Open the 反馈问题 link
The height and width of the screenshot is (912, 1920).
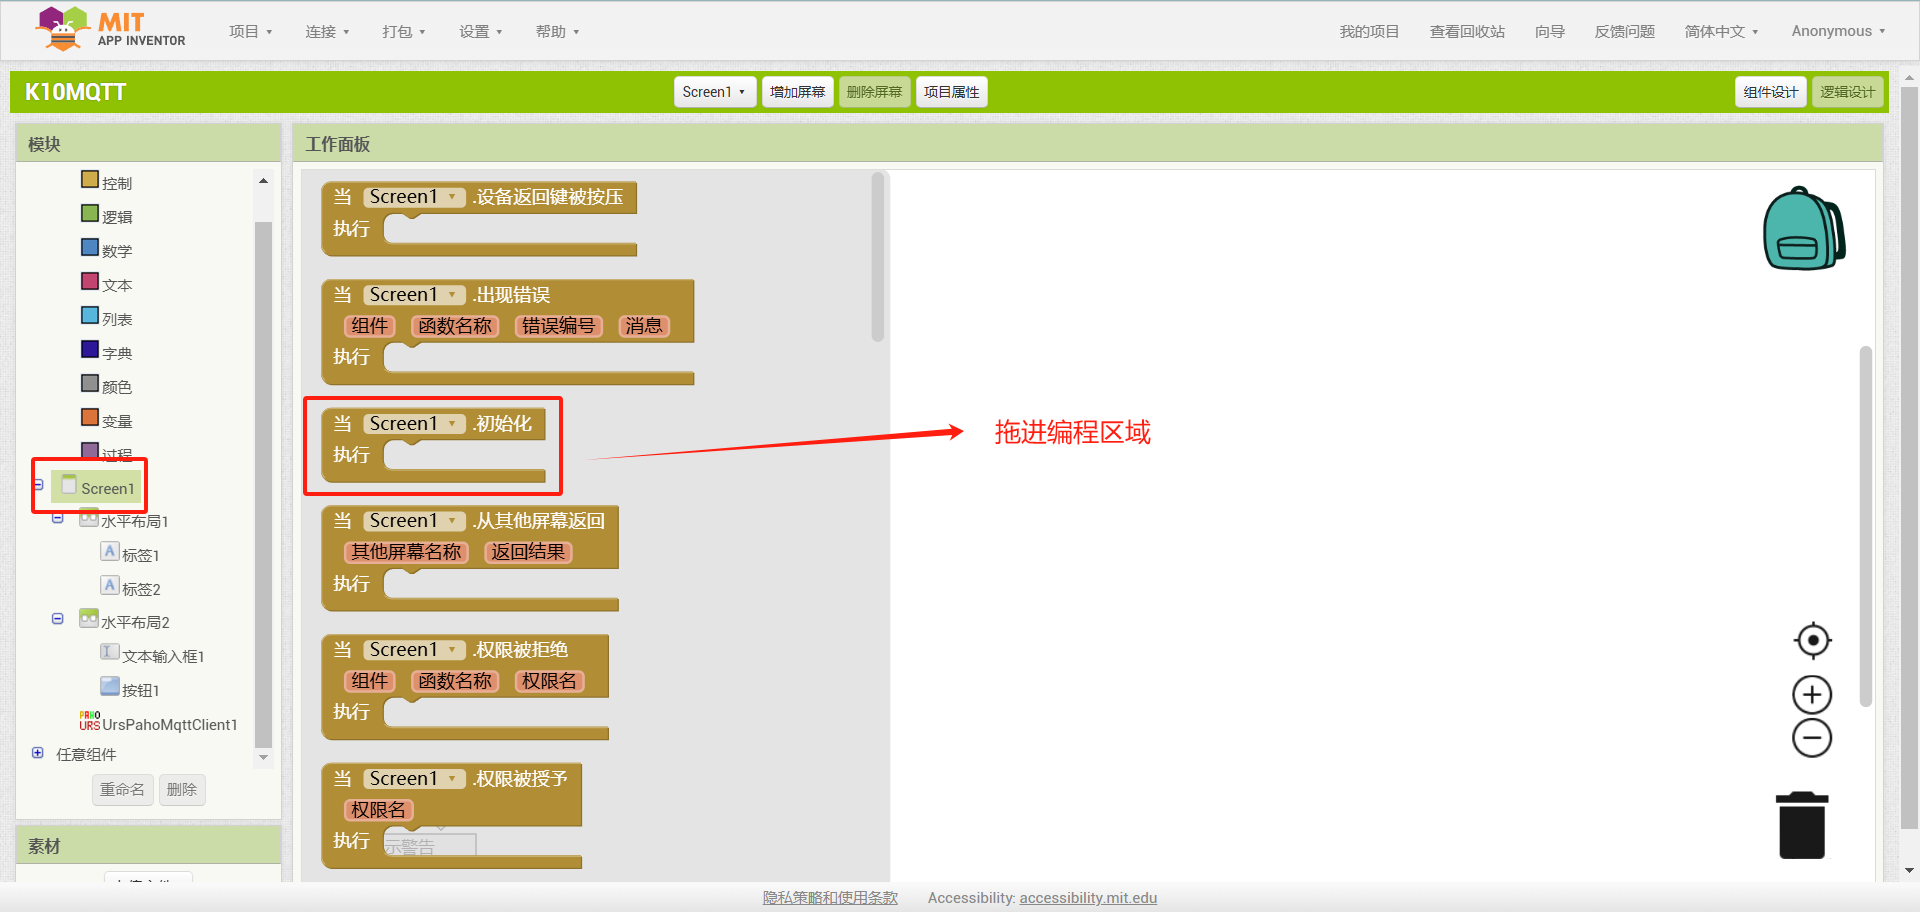(1624, 32)
